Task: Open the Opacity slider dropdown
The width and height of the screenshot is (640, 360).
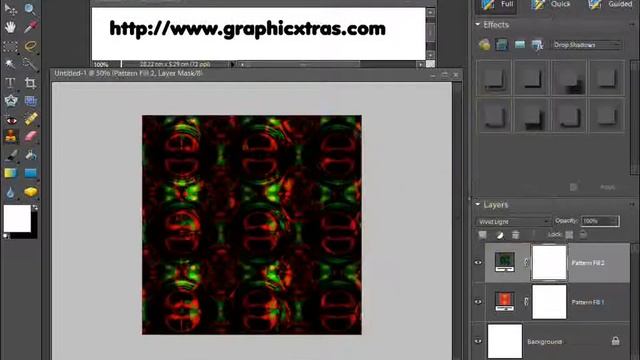Action: (614, 221)
